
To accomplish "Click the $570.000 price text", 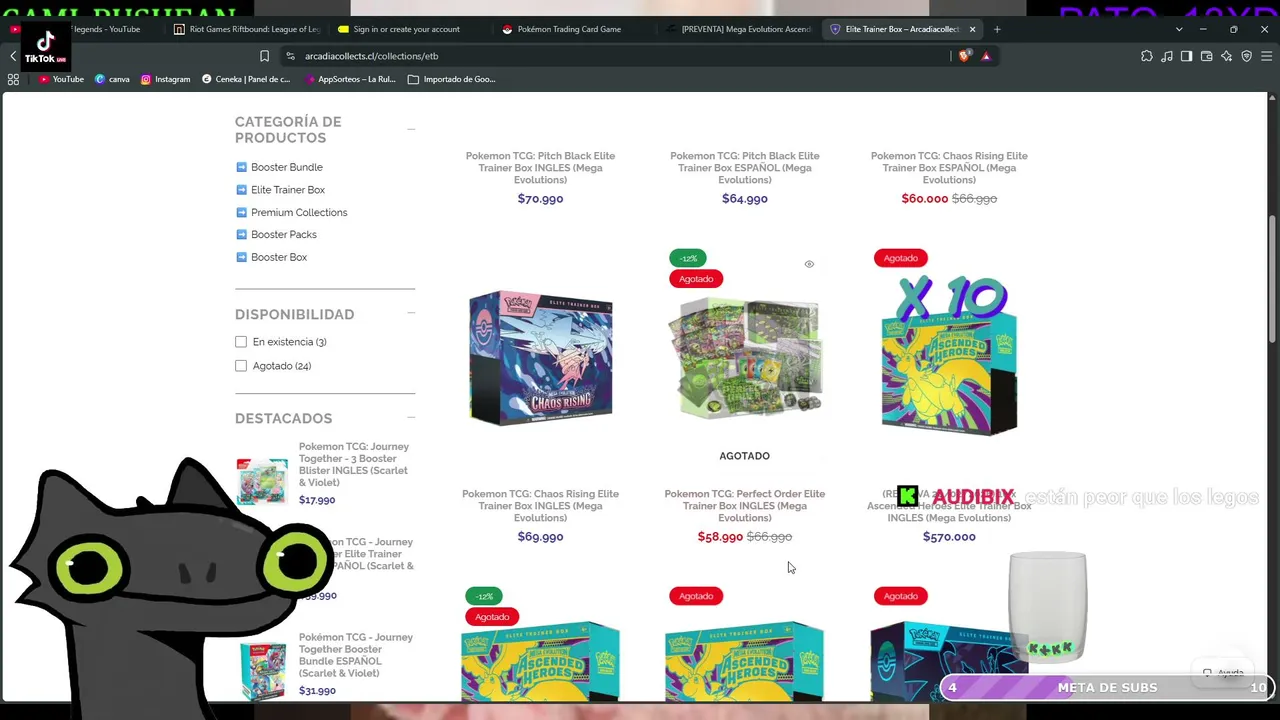I will [x=949, y=537].
